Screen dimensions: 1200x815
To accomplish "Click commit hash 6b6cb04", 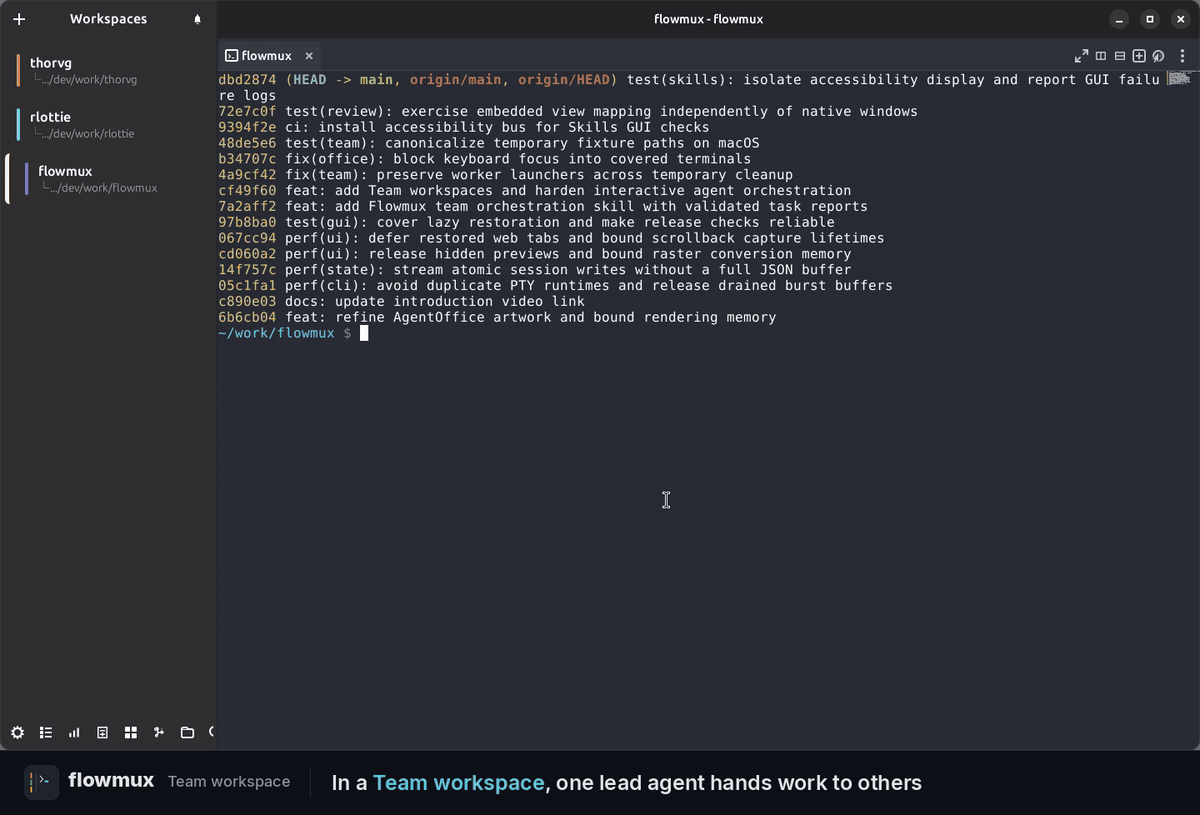I will 247,318.
